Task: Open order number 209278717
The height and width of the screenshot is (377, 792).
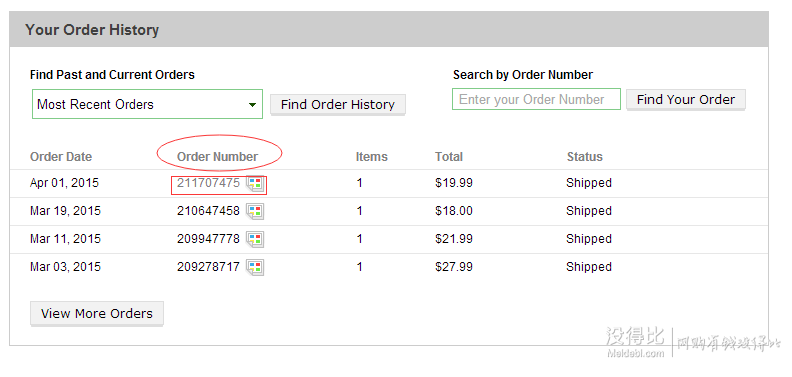Action: pos(208,267)
